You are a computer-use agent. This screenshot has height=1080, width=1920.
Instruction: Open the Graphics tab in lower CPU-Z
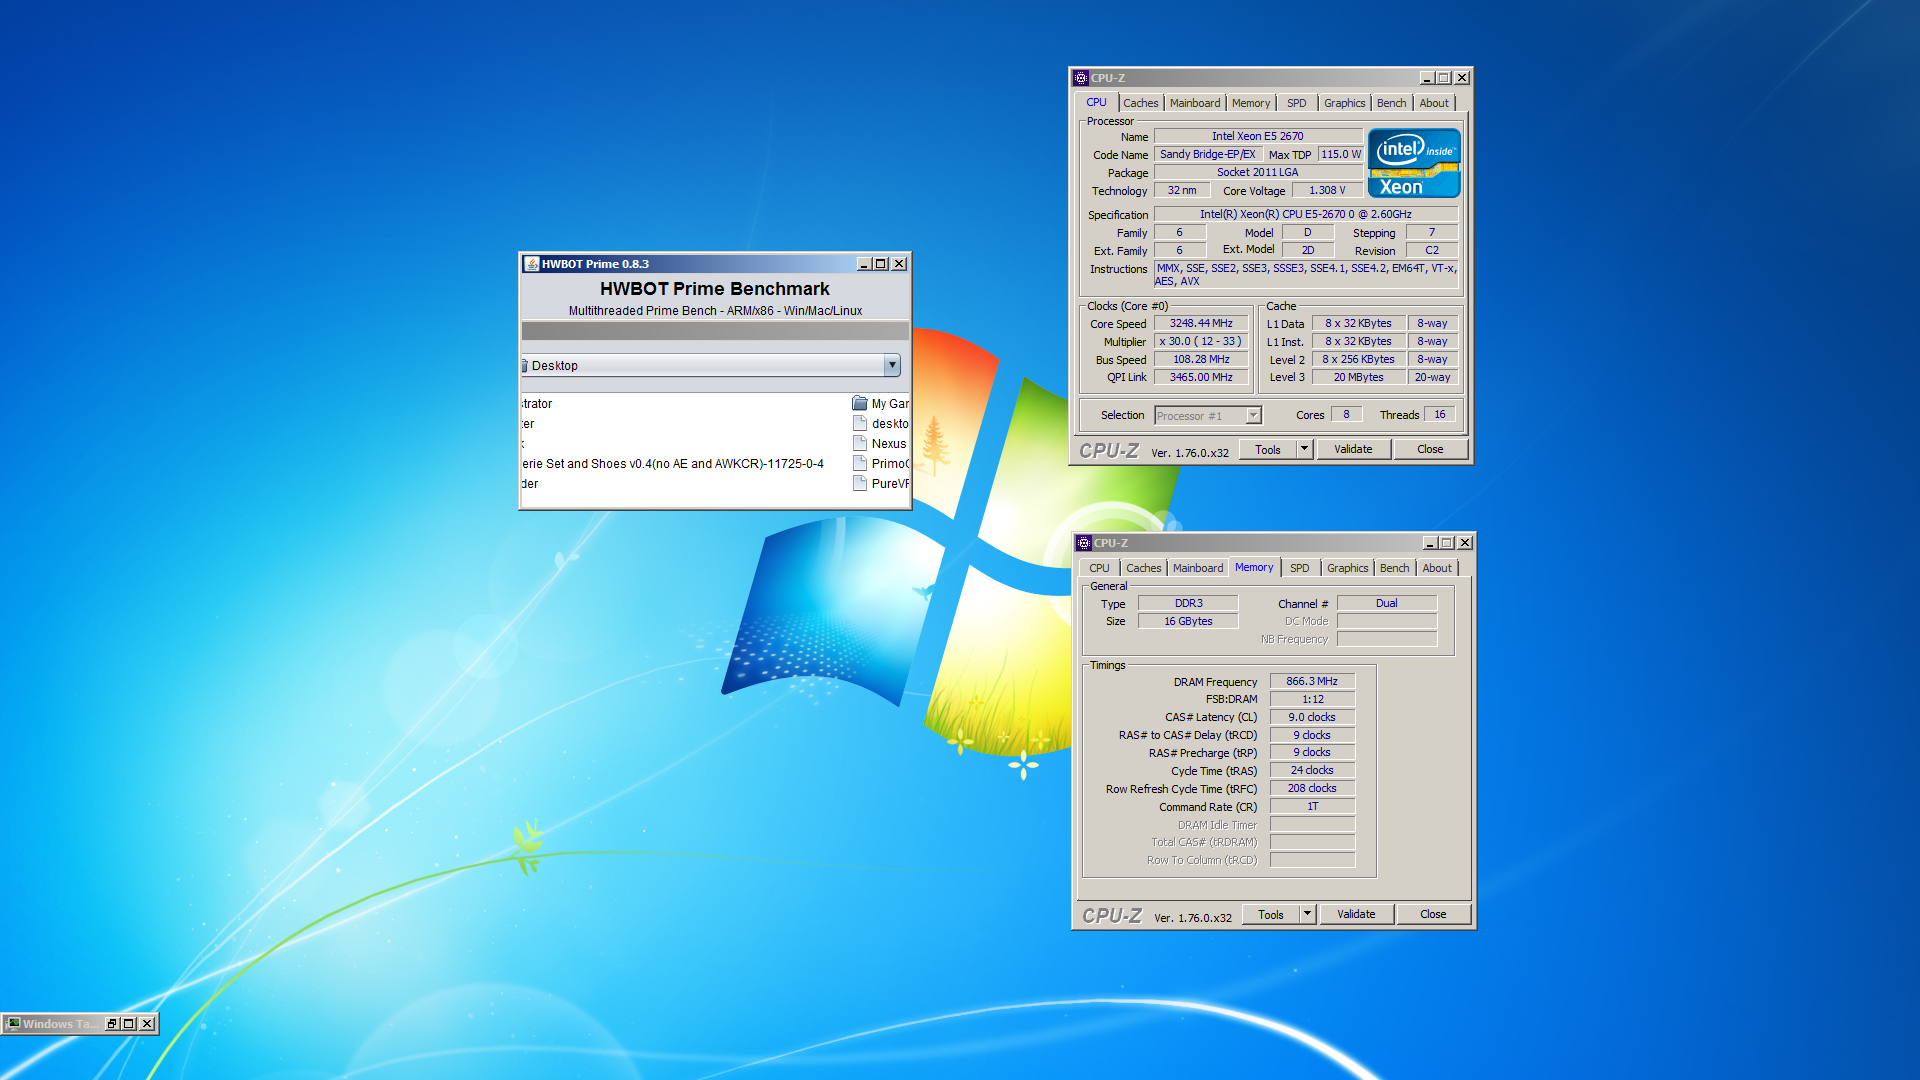(x=1348, y=568)
